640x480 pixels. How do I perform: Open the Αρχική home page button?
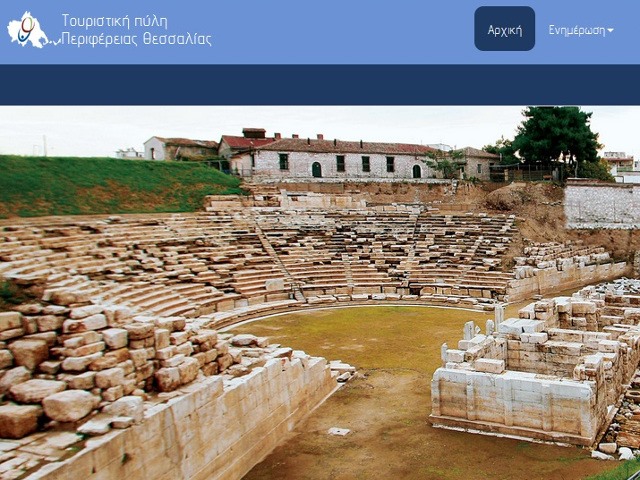coord(504,29)
